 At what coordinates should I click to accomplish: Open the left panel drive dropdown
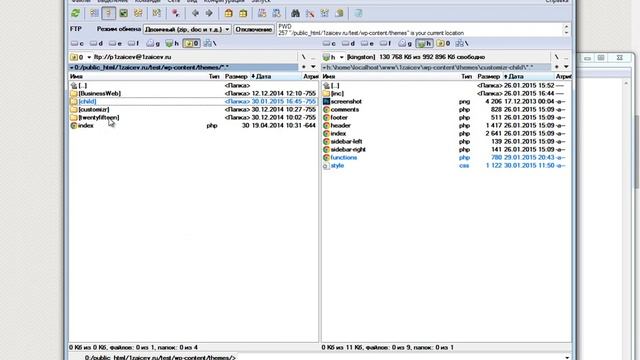click(x=81, y=57)
